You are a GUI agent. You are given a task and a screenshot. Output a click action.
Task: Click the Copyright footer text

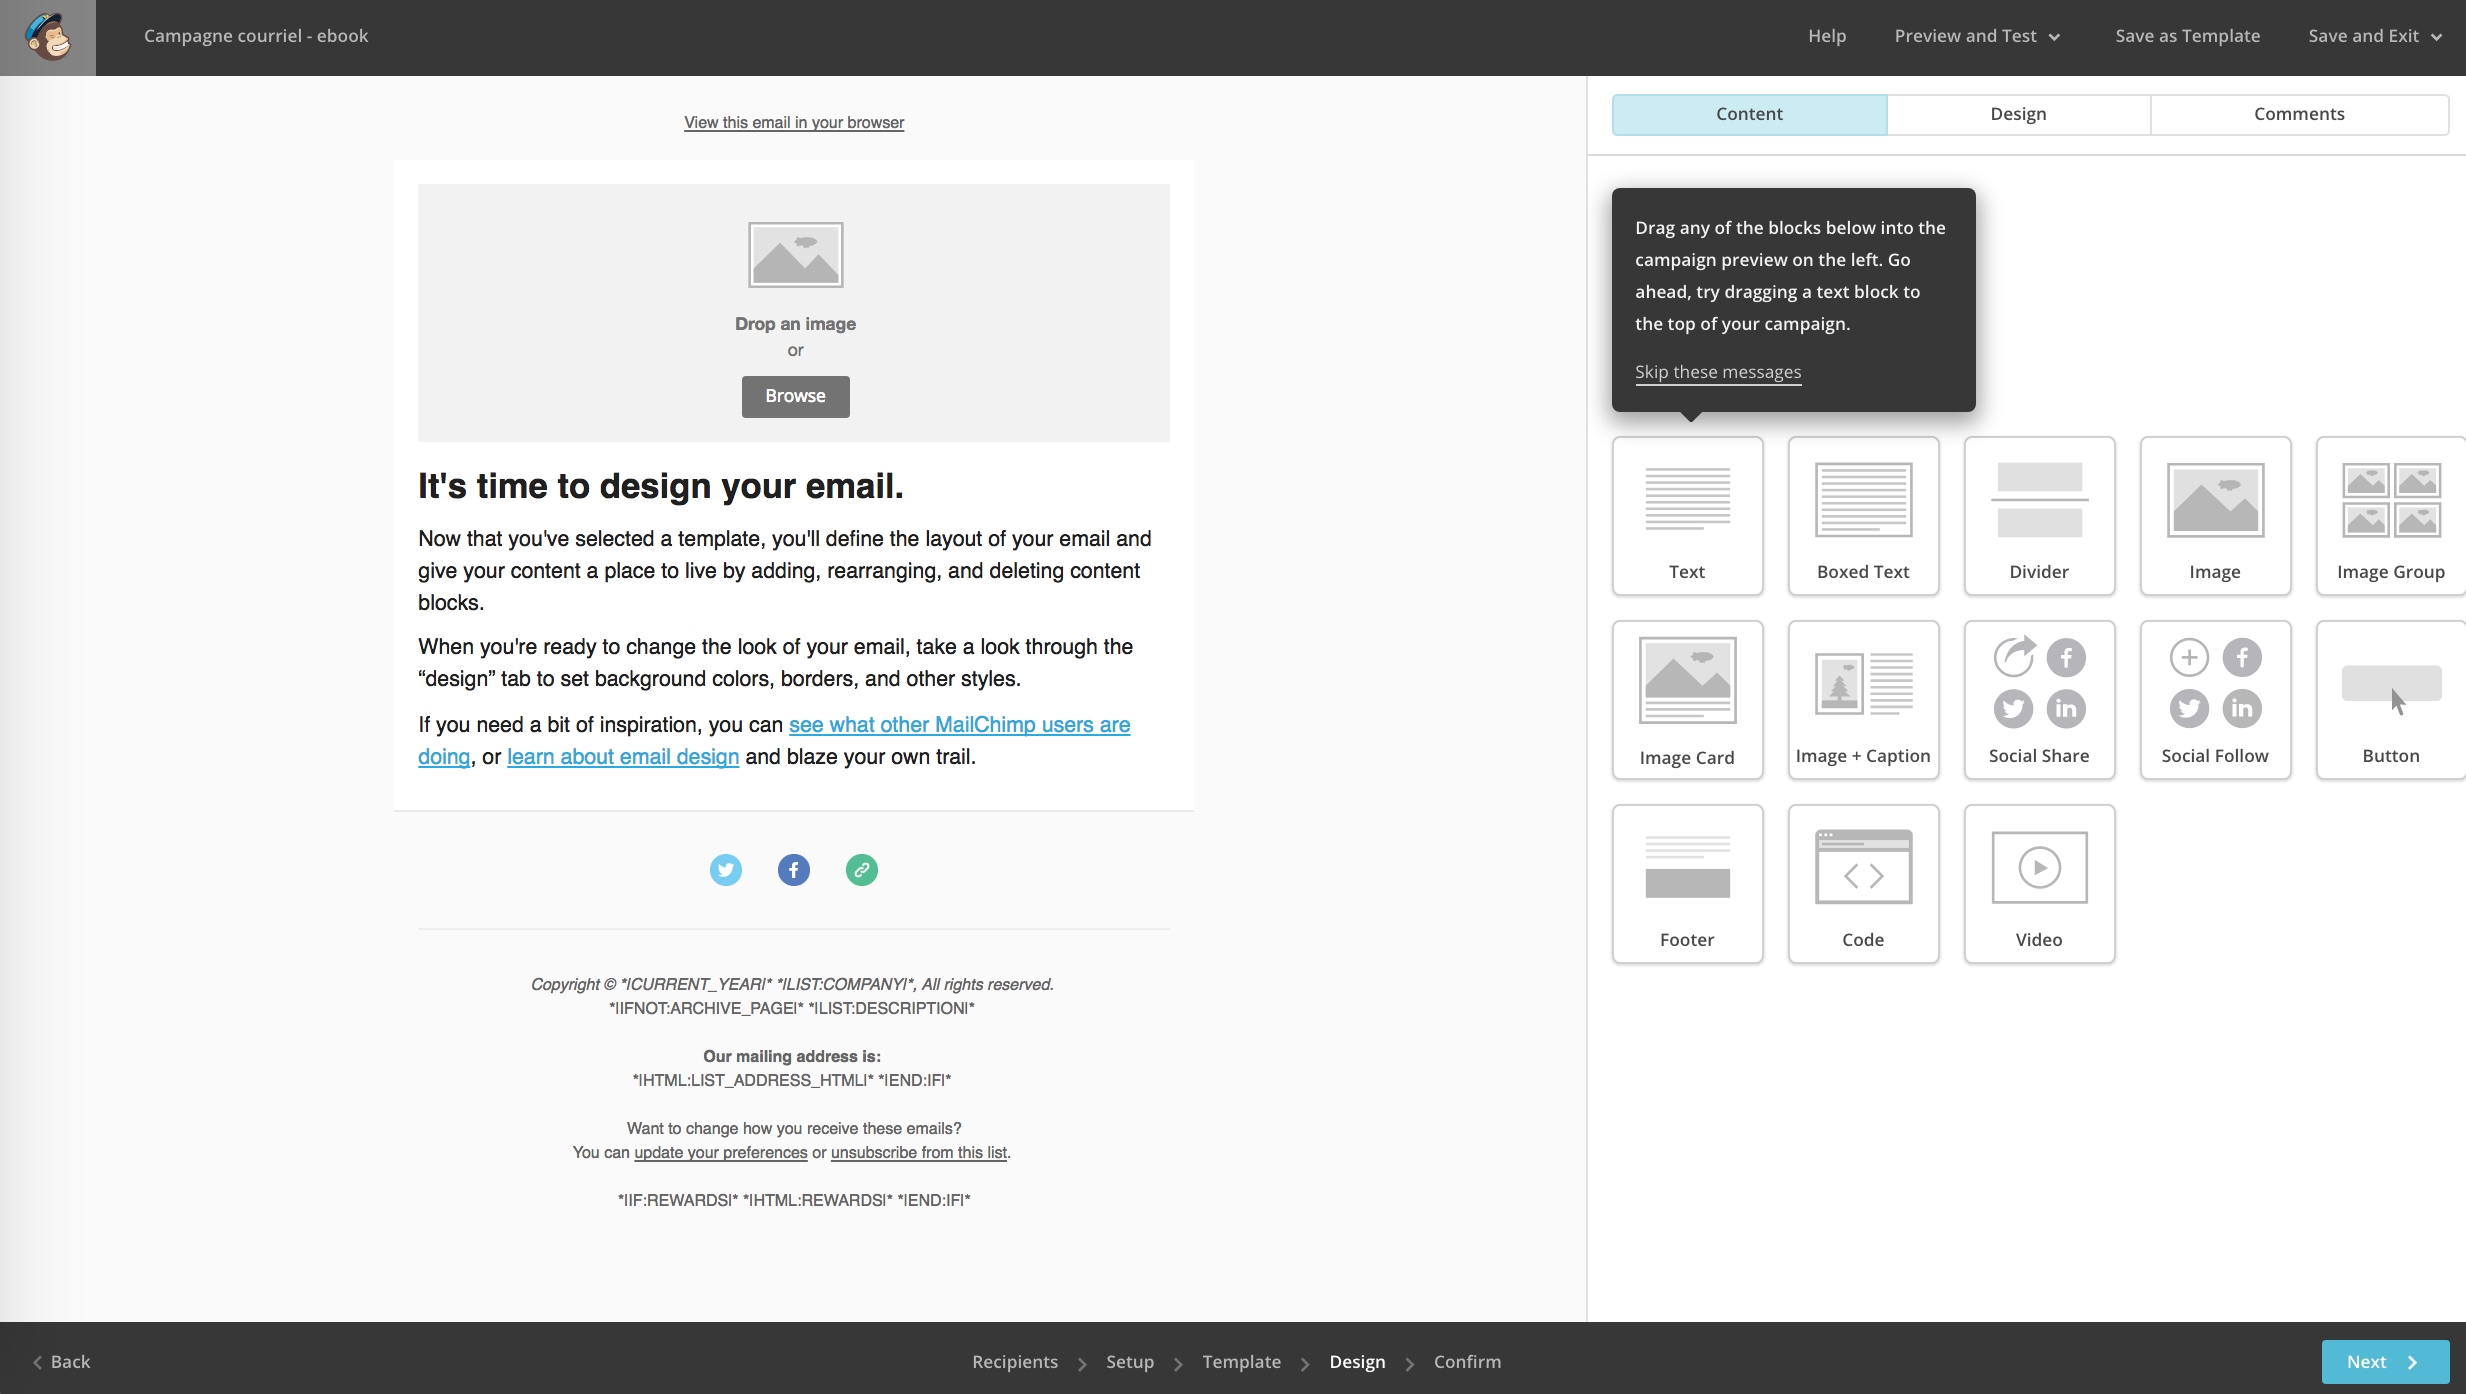point(792,984)
